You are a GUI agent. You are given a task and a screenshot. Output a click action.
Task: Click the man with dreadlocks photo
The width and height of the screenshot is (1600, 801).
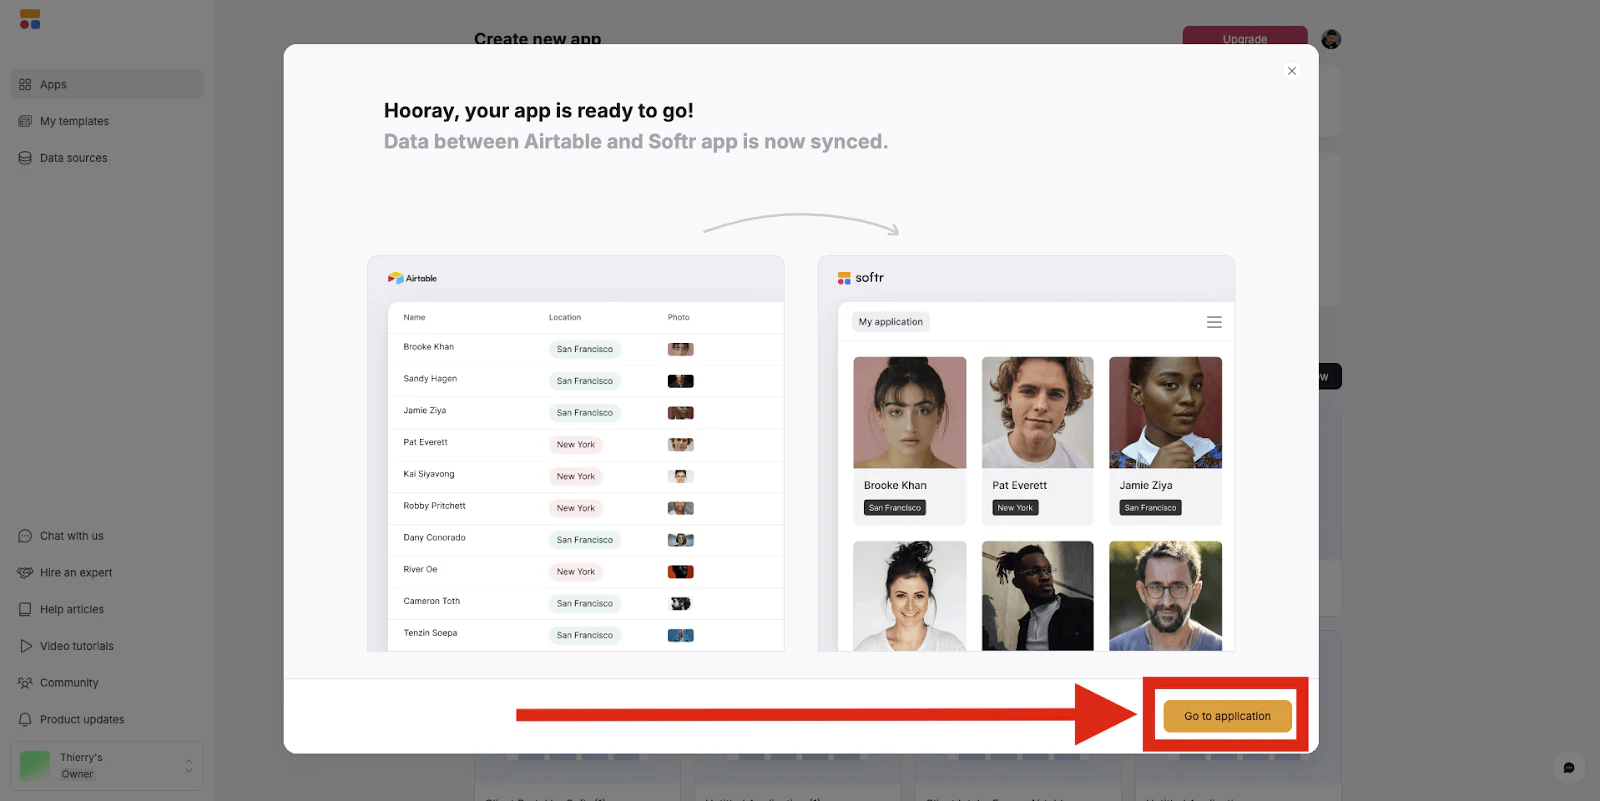click(x=1038, y=596)
